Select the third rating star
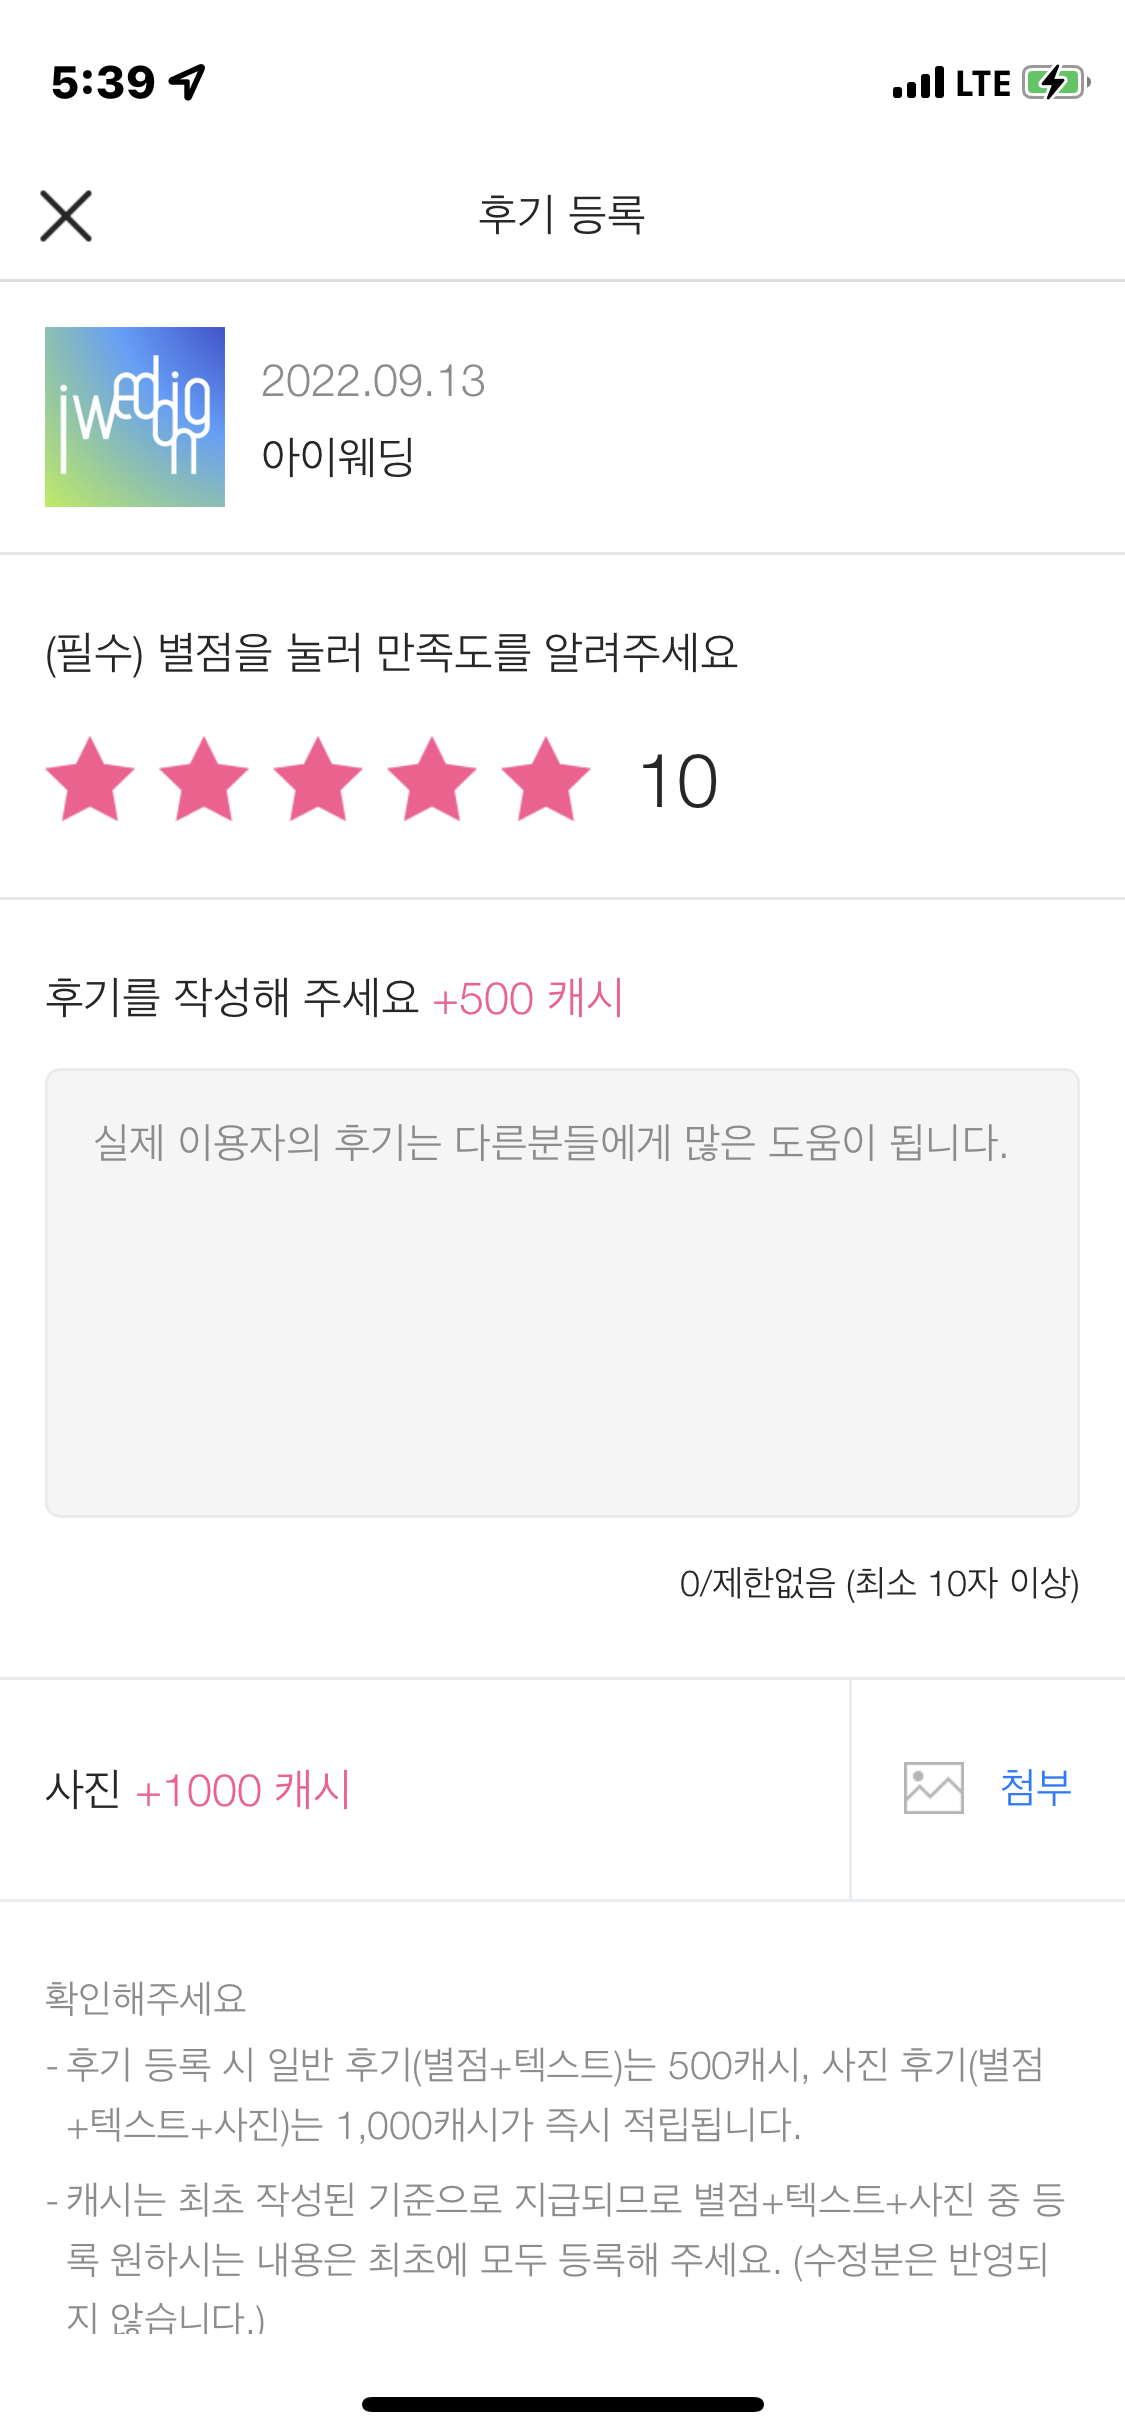 [x=318, y=780]
